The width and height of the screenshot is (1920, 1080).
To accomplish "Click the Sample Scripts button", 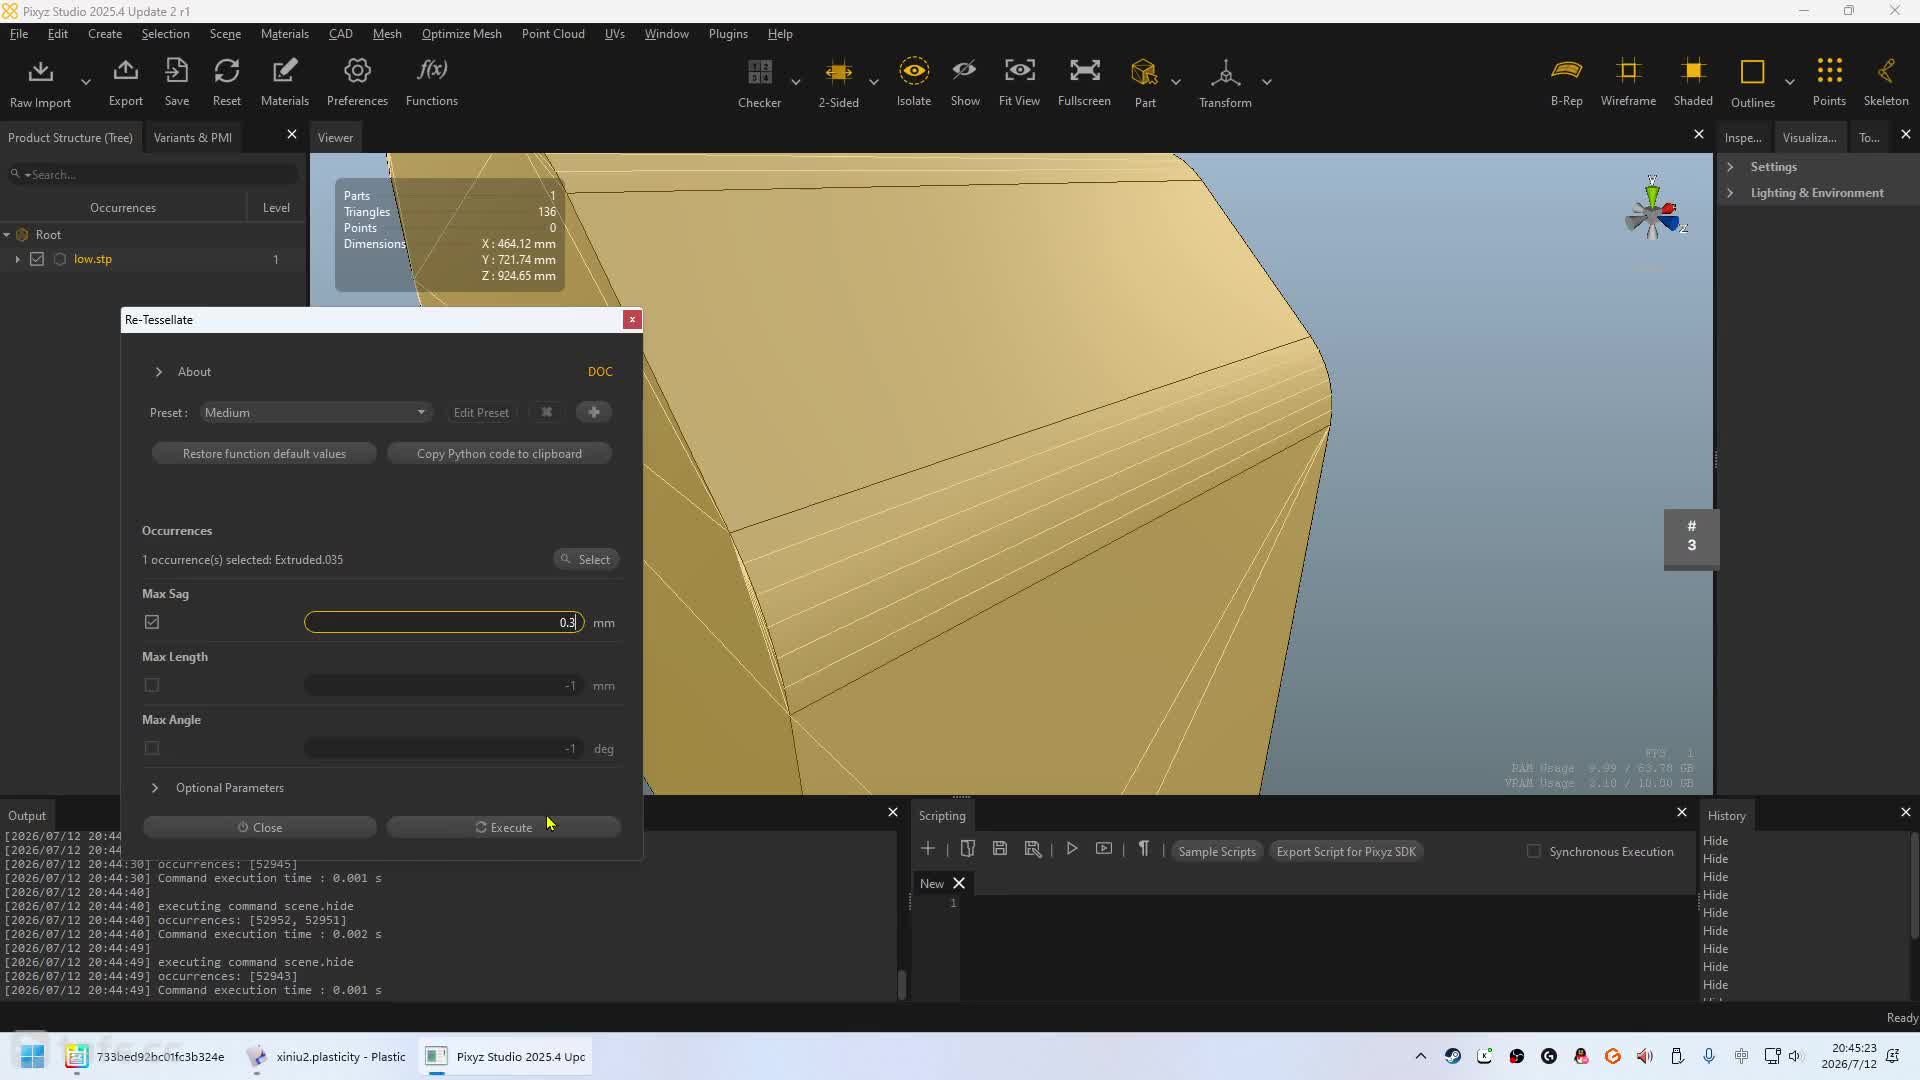I will tap(1217, 851).
